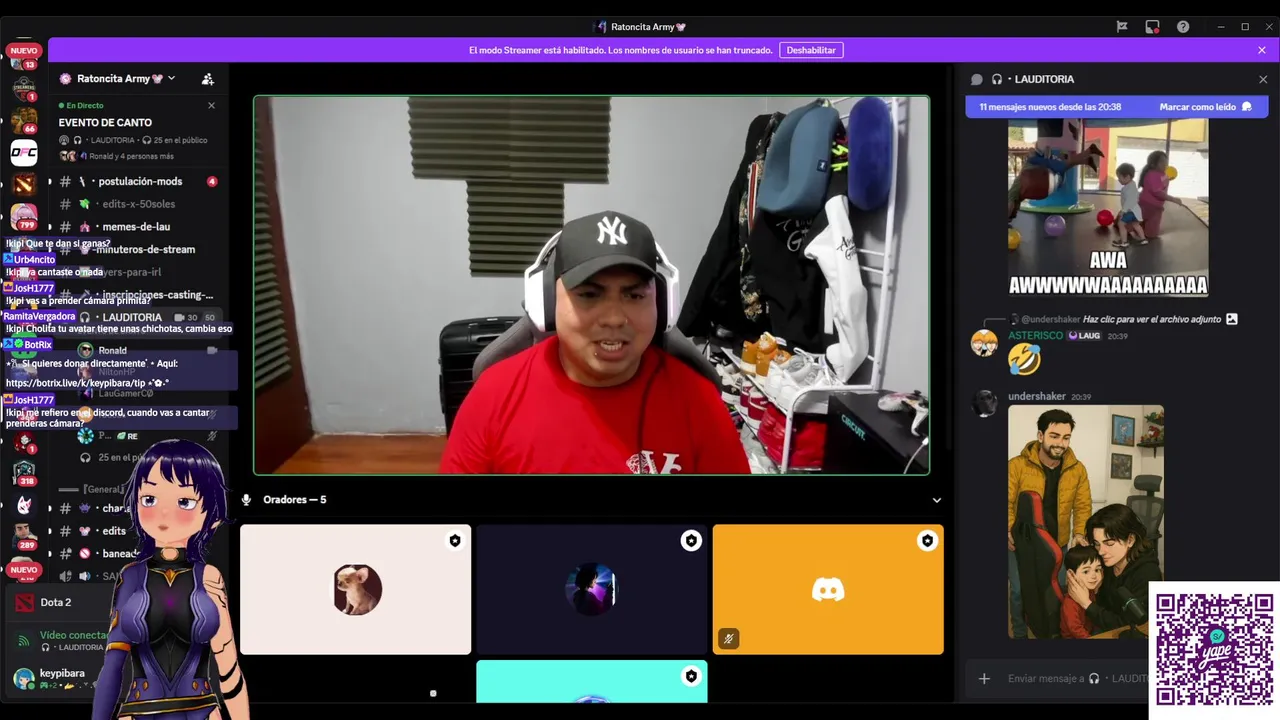Click the lower NUEVO unread servers indicator
1280x720 pixels.
[x=24, y=570]
